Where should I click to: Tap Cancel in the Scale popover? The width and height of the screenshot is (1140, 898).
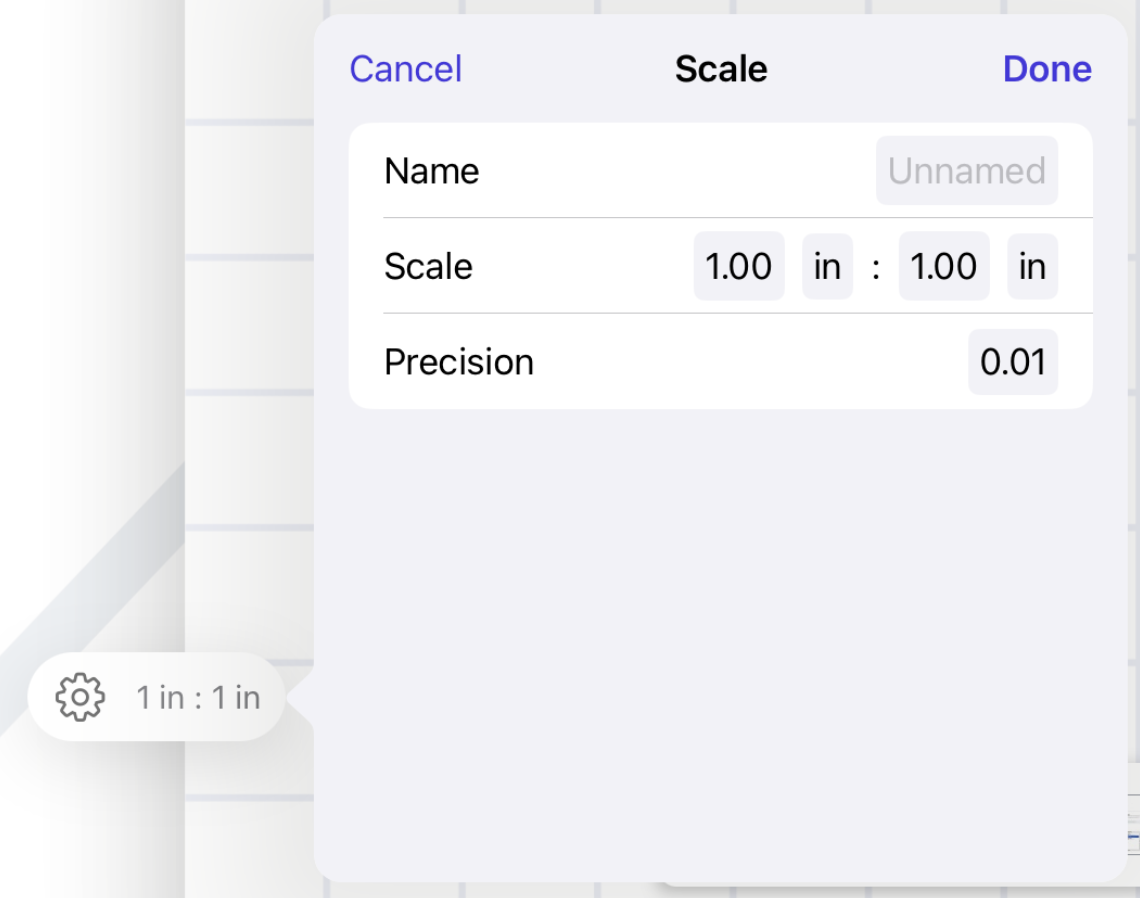point(405,69)
